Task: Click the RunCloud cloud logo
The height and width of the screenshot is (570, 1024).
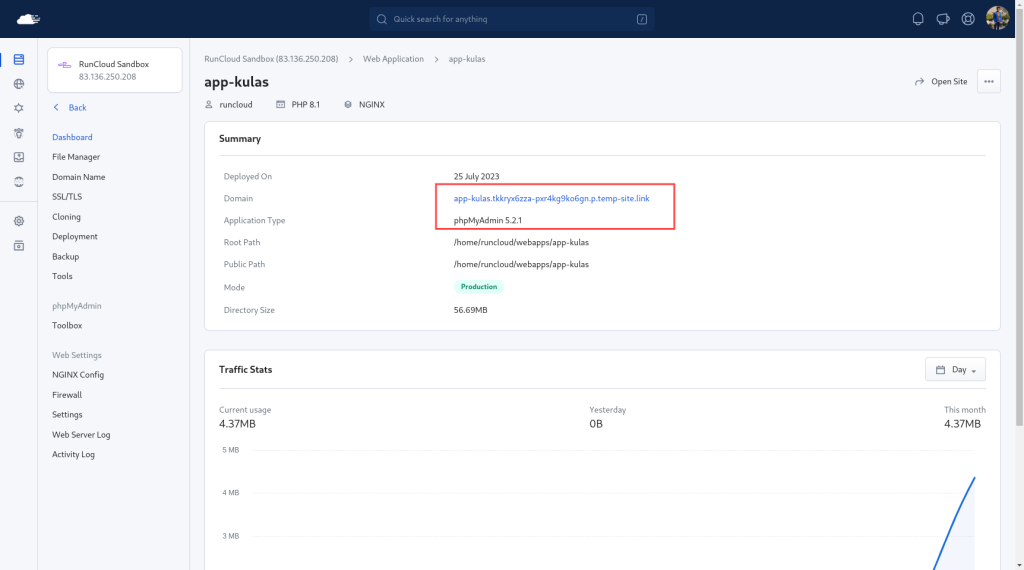Action: 28,19
